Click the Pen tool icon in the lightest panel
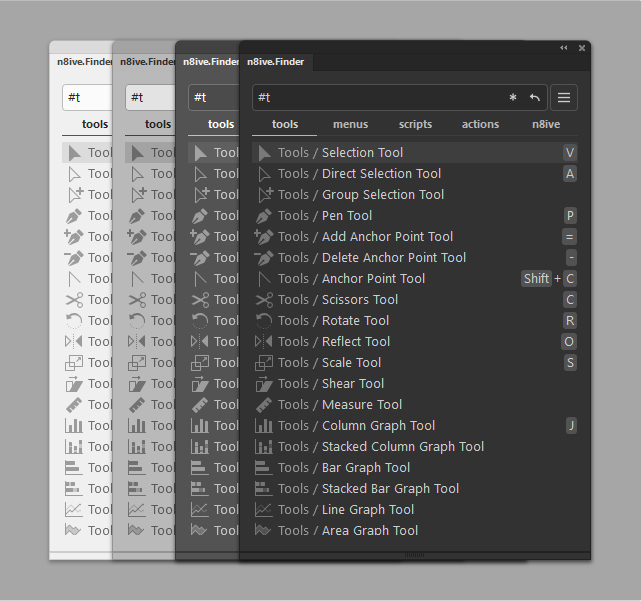The width and height of the screenshot is (641, 601). [x=74, y=216]
